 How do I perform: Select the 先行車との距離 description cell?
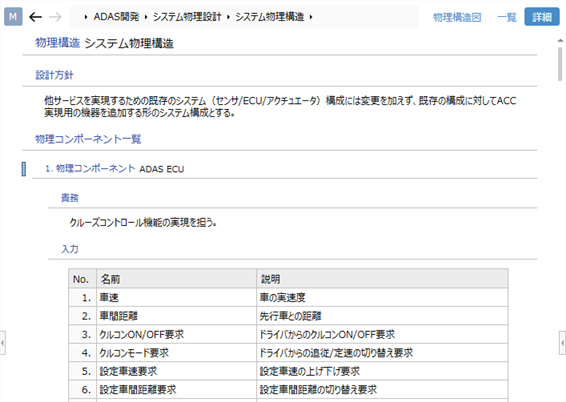pyautogui.click(x=382, y=316)
